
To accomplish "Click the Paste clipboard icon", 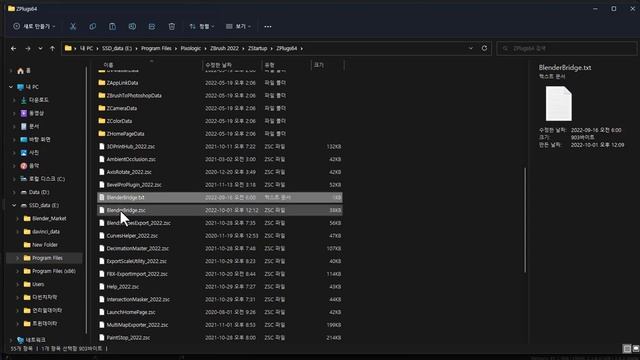I will click(112, 27).
